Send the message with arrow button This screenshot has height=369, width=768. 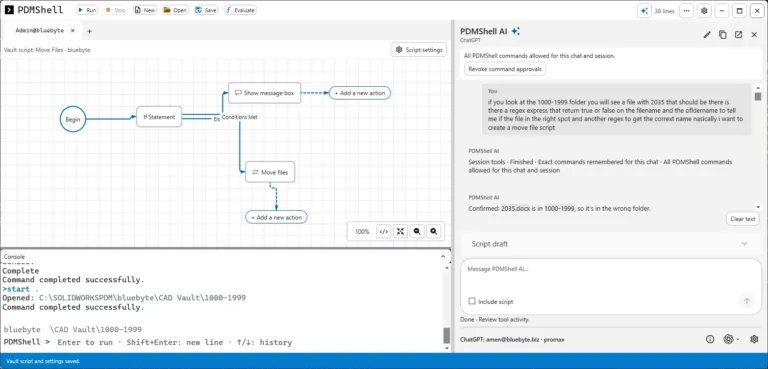[x=746, y=301]
